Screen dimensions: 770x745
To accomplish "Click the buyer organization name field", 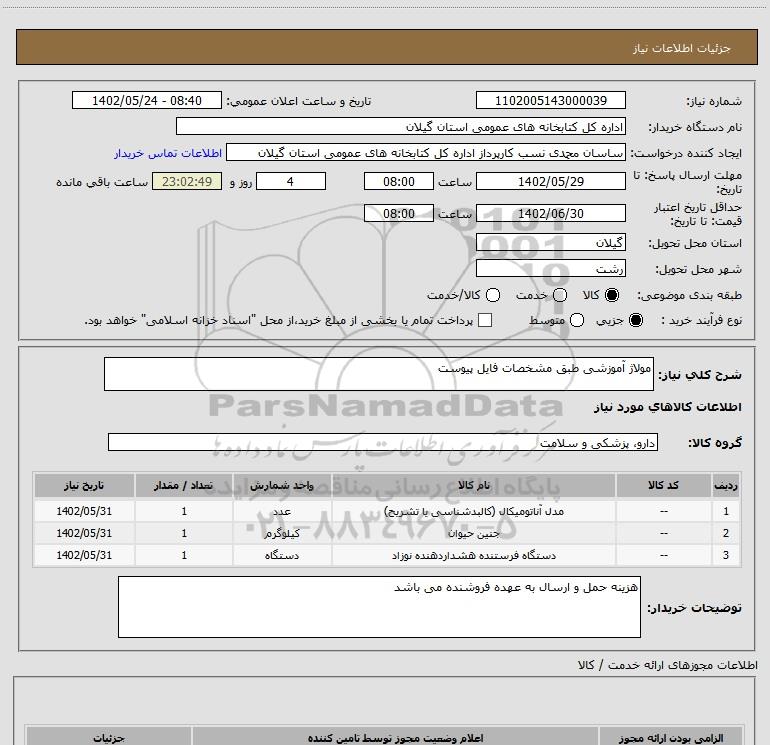I will (401, 127).
